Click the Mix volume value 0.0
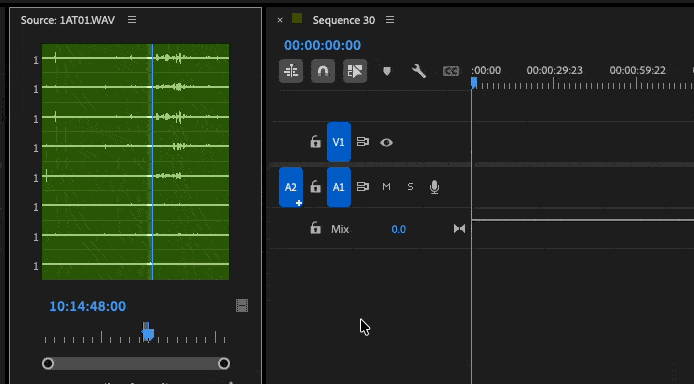The width and height of the screenshot is (694, 384). (398, 229)
